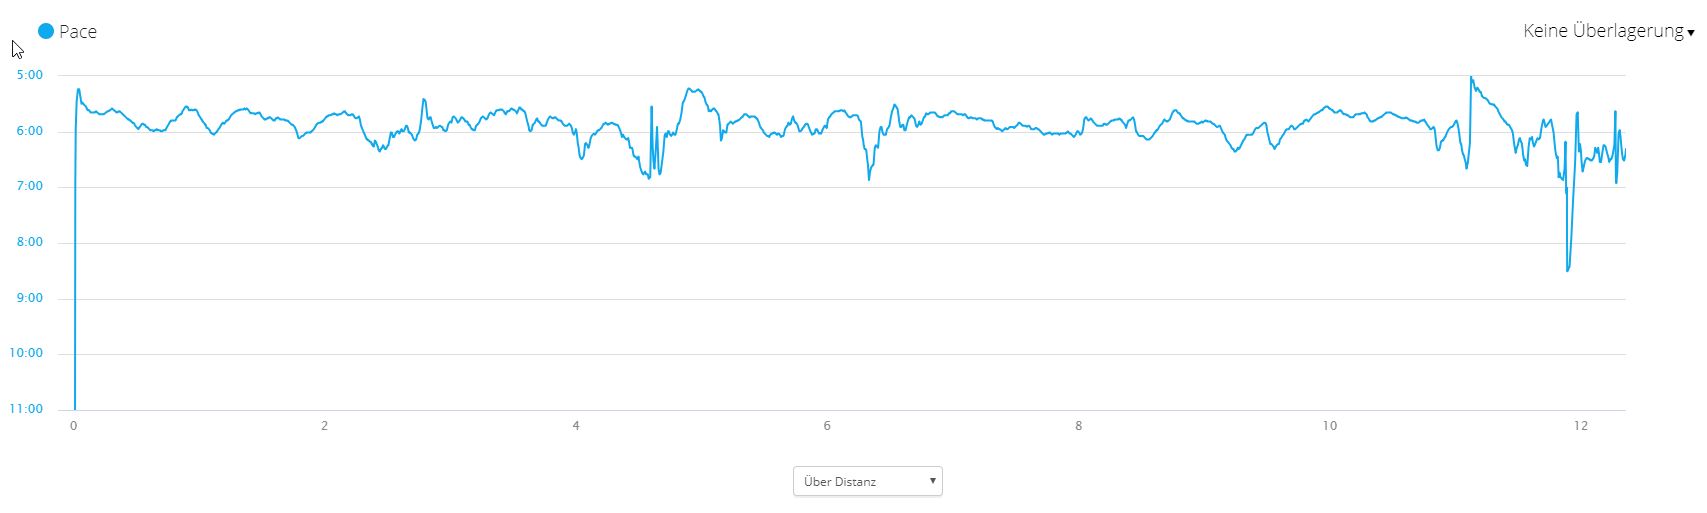Click the arrow beside Keine Überlagerung
This screenshot has height=513, width=1707.
pos(1691,33)
